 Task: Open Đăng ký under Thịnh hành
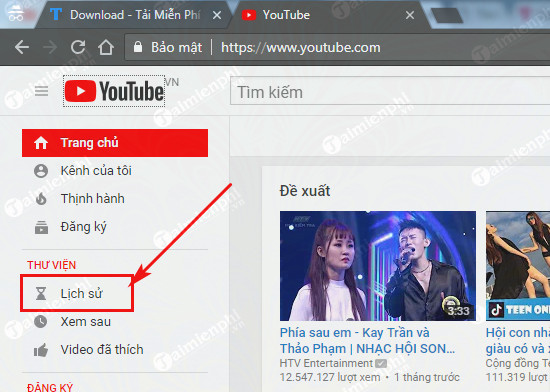(115, 227)
